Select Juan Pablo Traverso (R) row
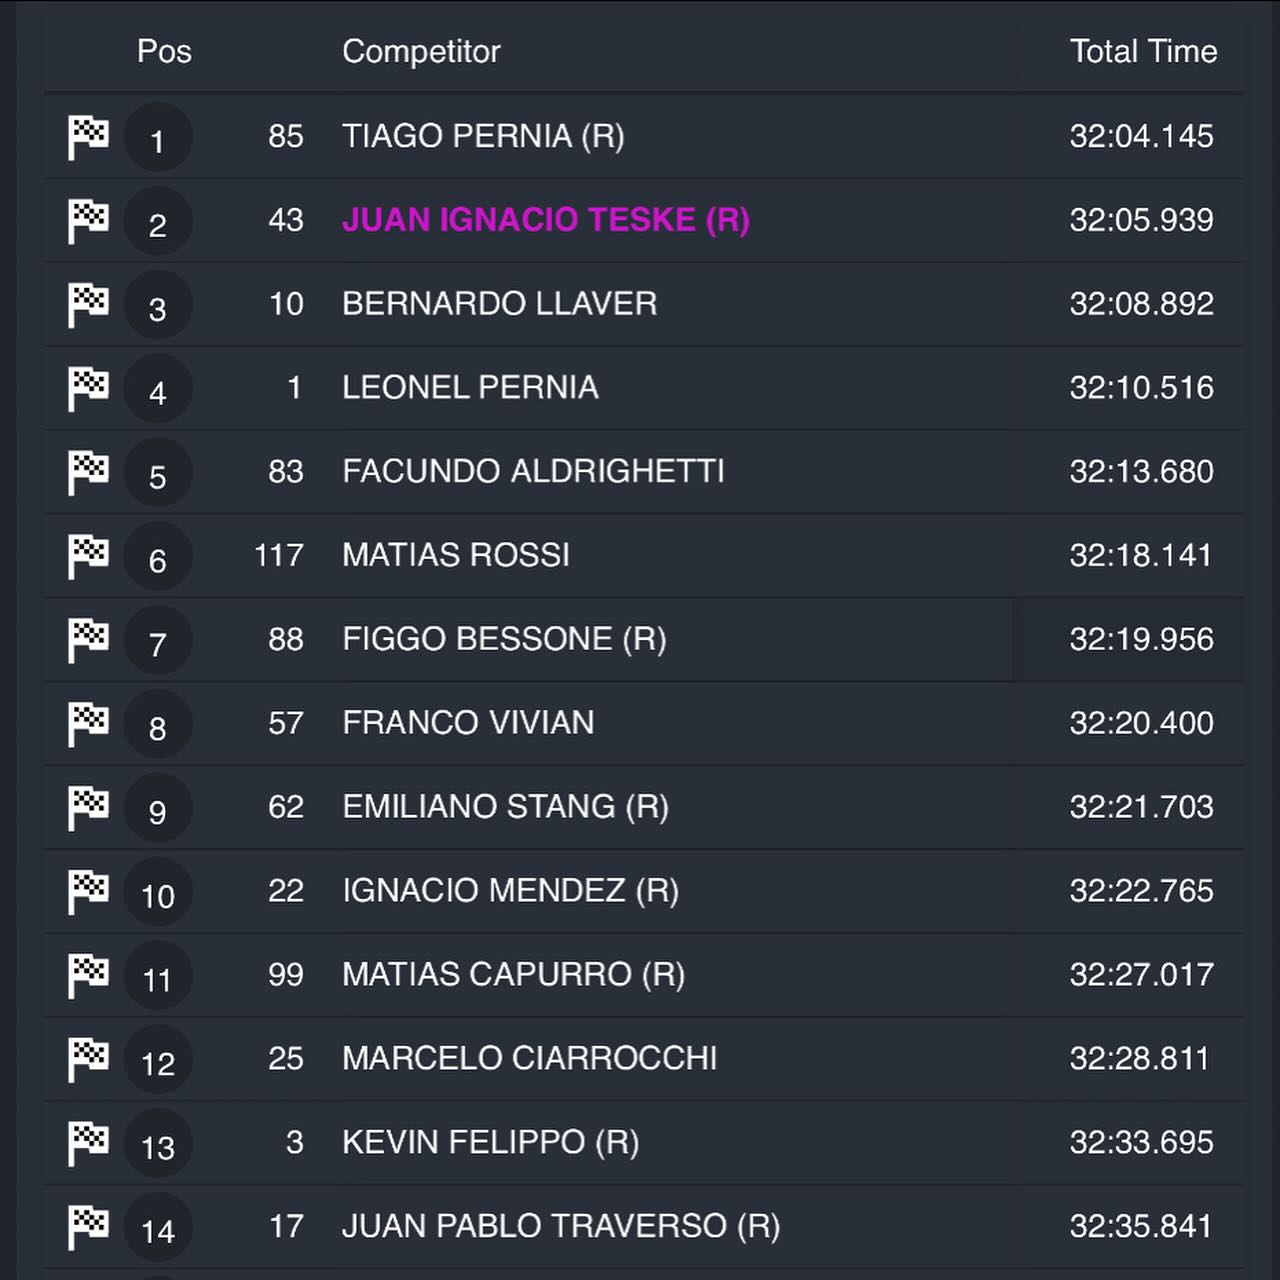Viewport: 1280px width, 1280px height. [644, 1226]
